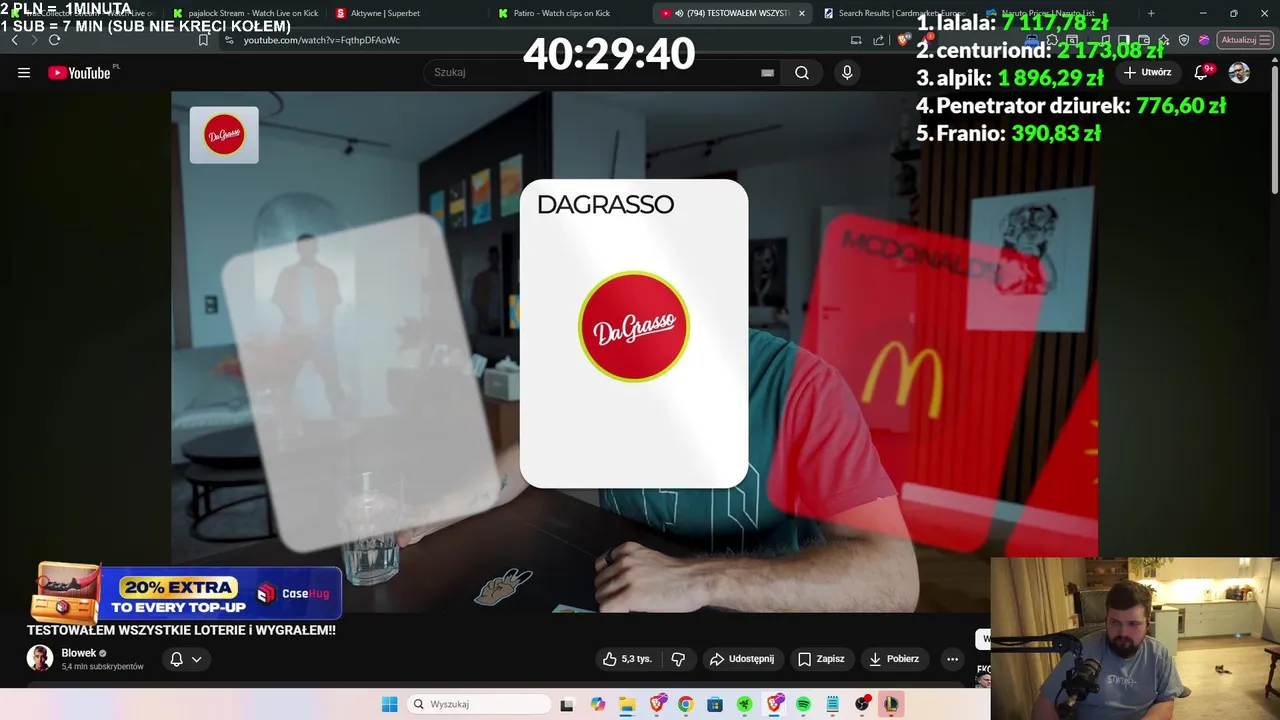This screenshot has height=720, width=1280.
Task: Close the TESTOWAŁEM WSZYSTKIE YouTube tab
Action: pos(801,13)
